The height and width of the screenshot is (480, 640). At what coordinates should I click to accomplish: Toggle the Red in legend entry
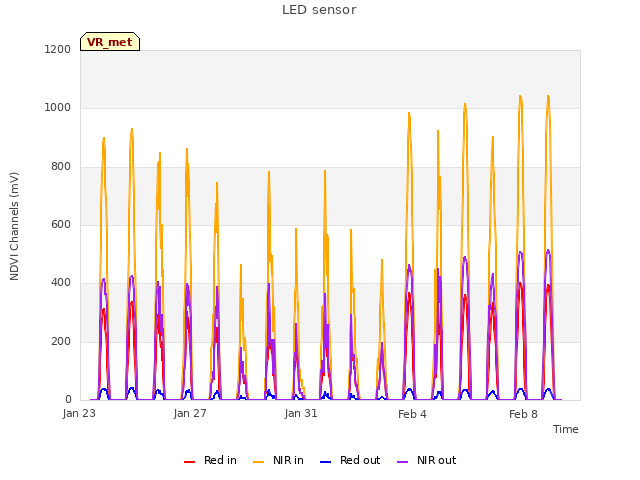coord(211,460)
